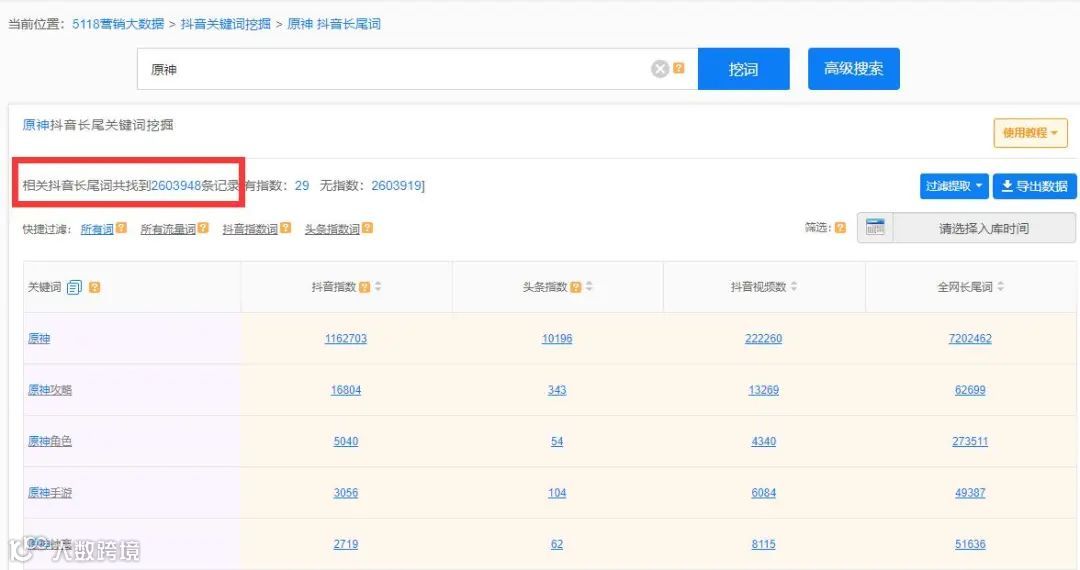1080x570 pixels.
Task: Open the 原神 抖音长尾词 breadcrumb link
Action: [333, 24]
